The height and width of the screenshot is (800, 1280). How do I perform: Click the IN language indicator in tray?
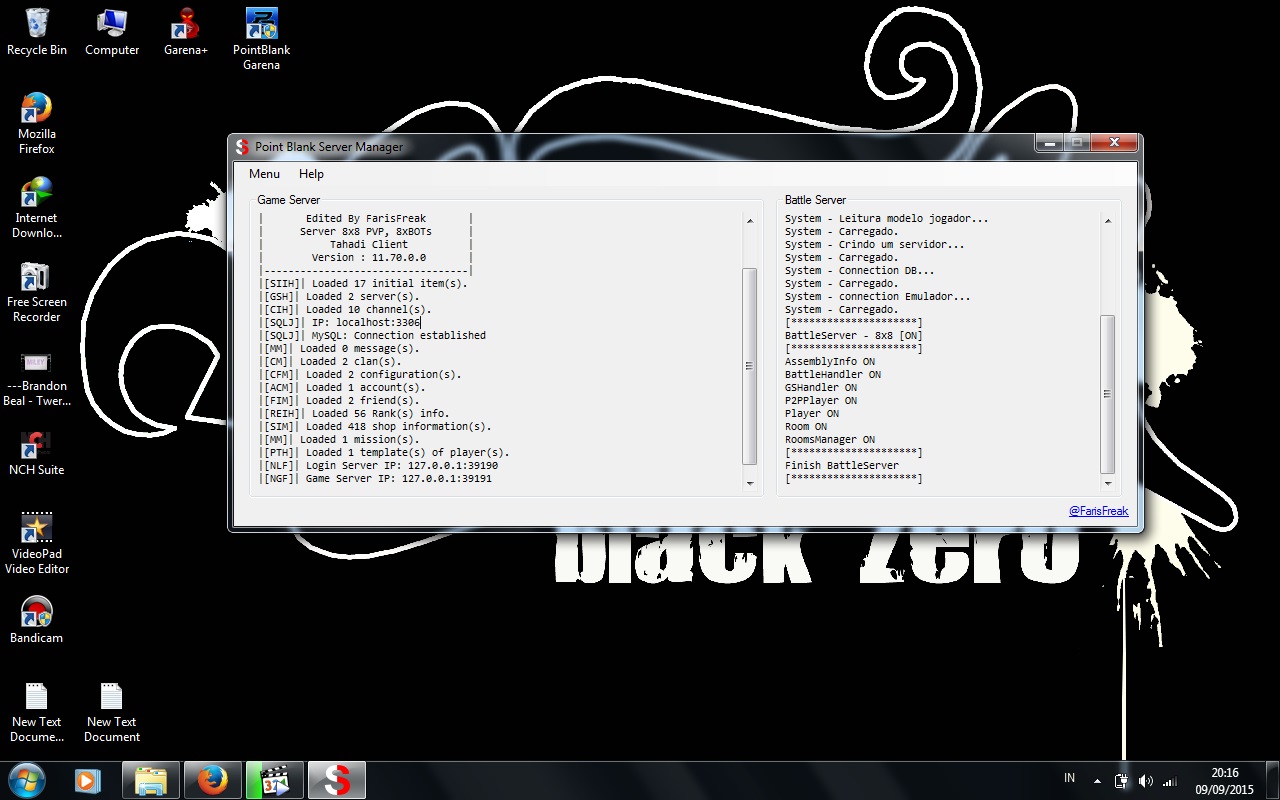pos(1070,779)
